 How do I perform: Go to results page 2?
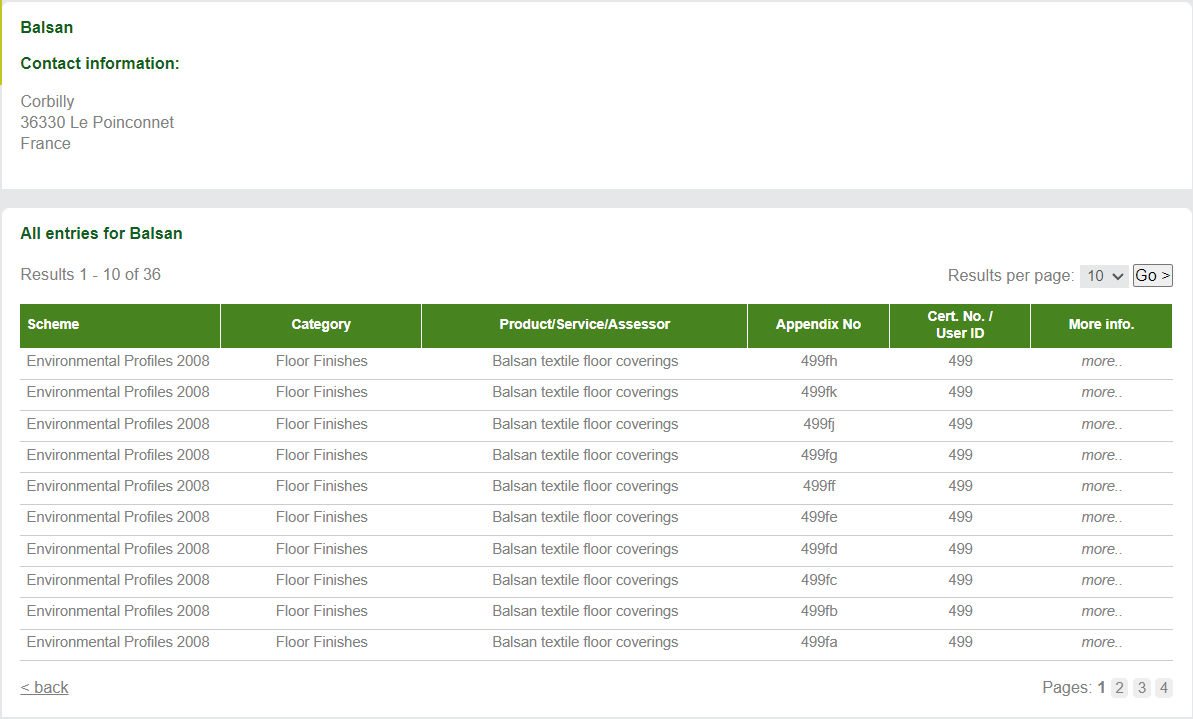[x=1119, y=688]
